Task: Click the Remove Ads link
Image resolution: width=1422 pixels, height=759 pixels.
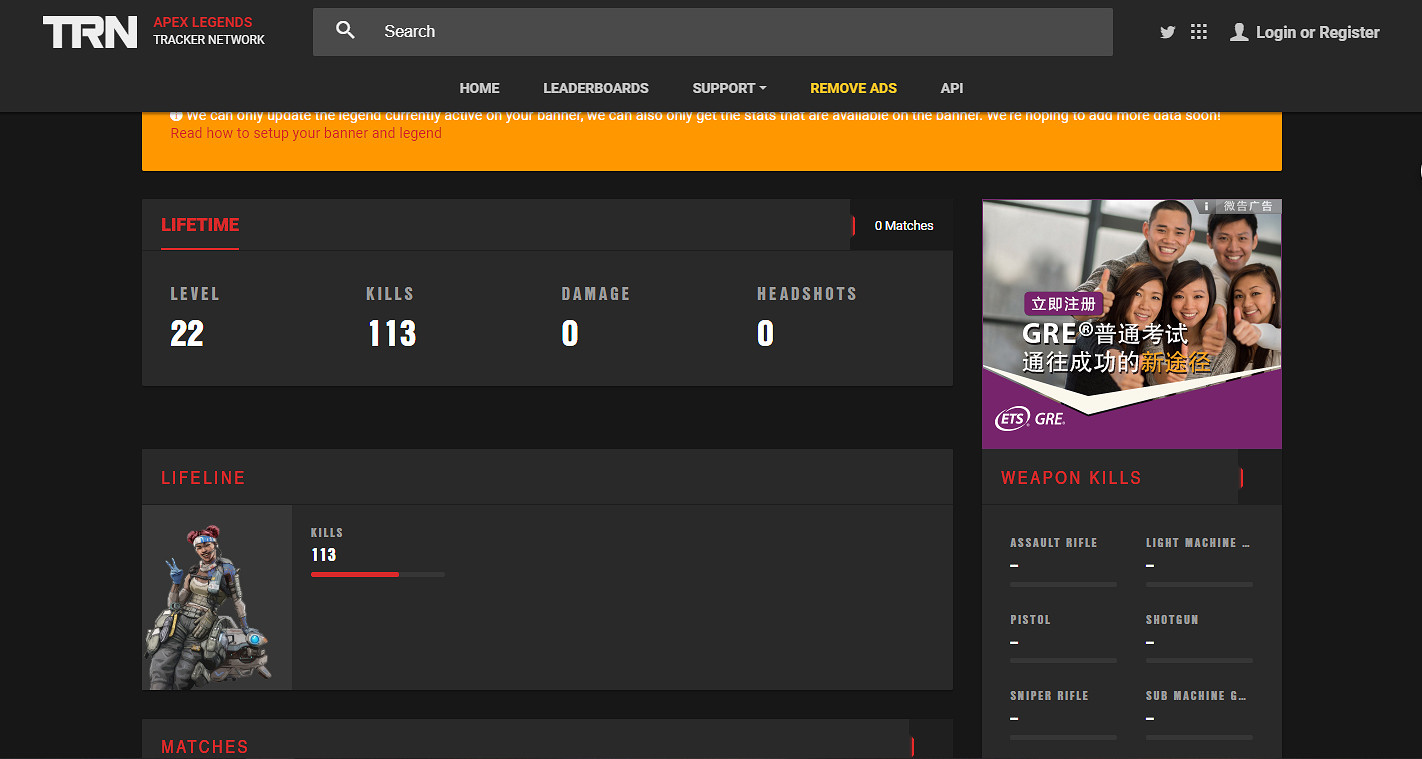Action: (853, 88)
